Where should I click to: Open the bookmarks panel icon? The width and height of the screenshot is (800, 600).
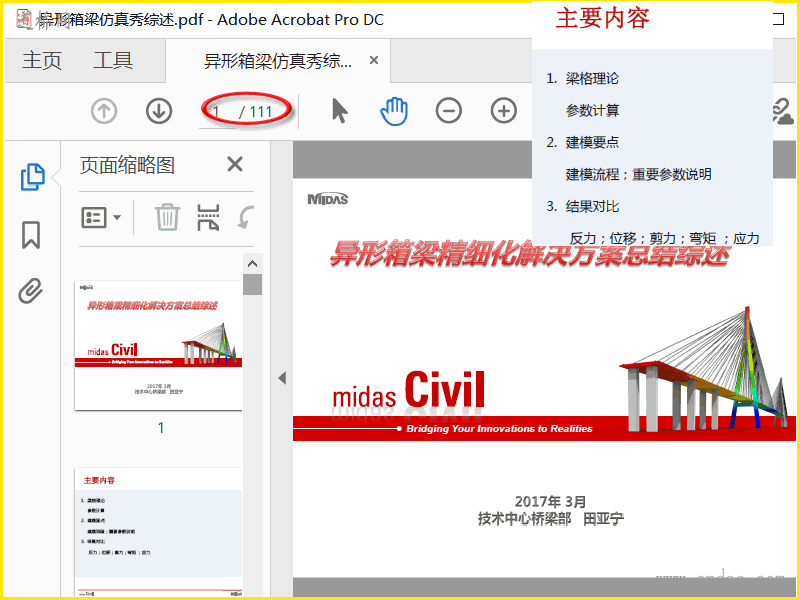pyautogui.click(x=31, y=235)
